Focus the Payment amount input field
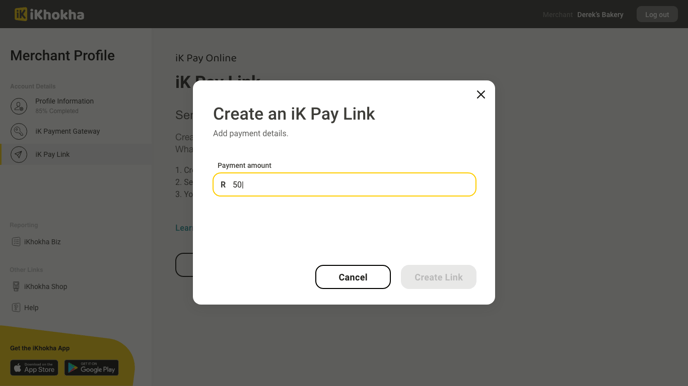 pos(344,185)
